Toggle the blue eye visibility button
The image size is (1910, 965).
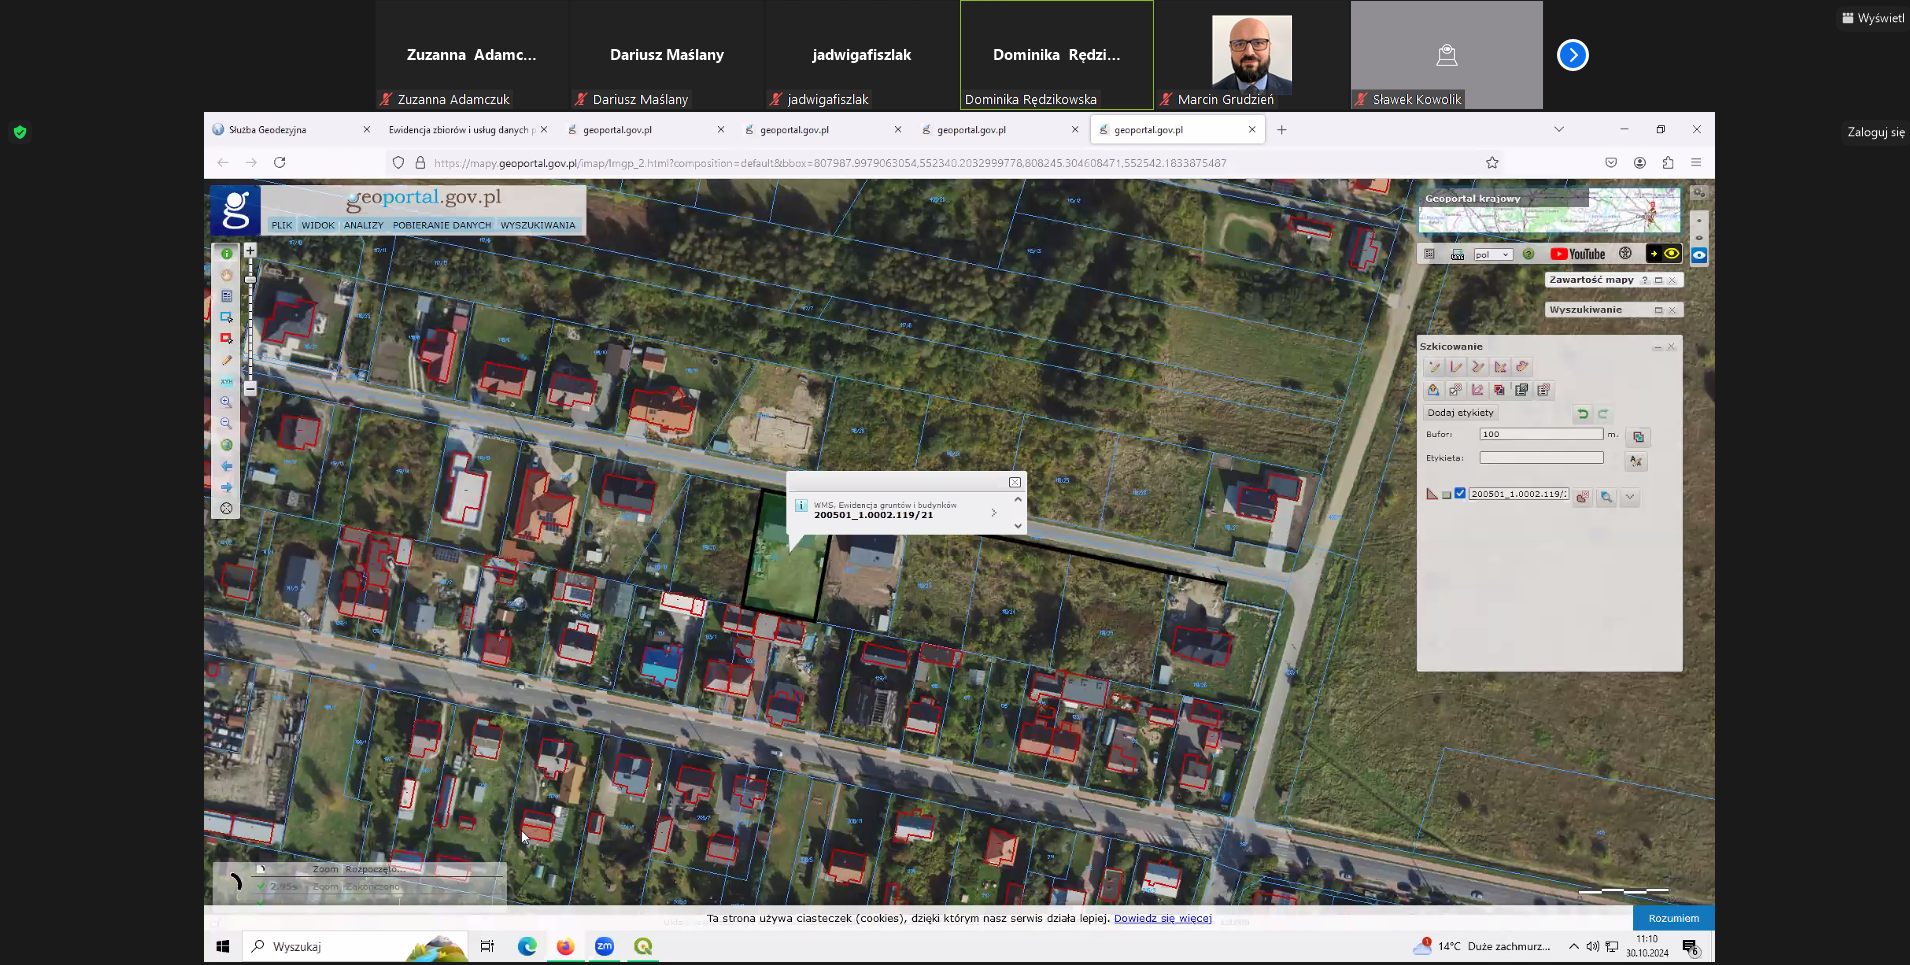coord(1699,255)
